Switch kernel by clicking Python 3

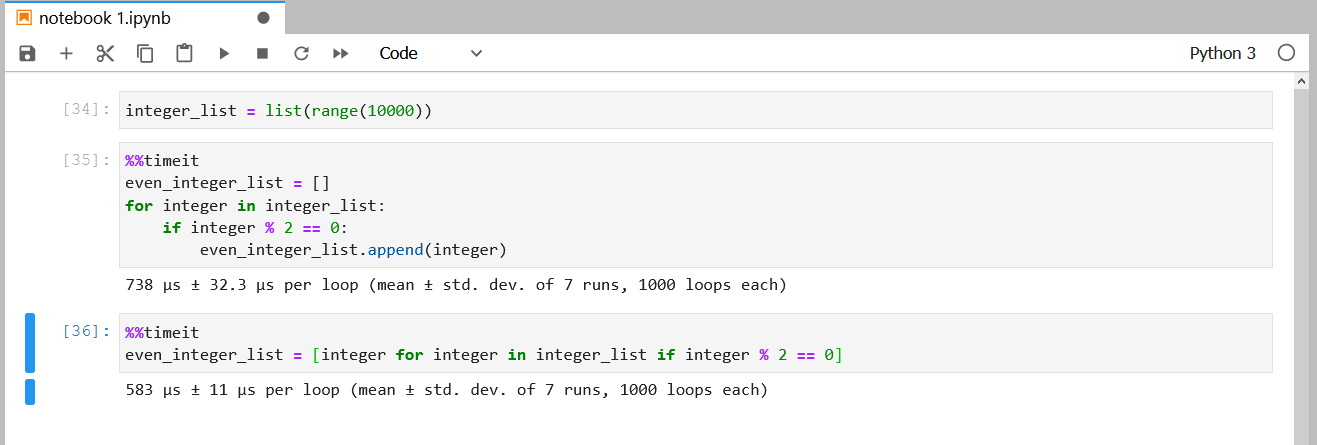[x=1222, y=53]
